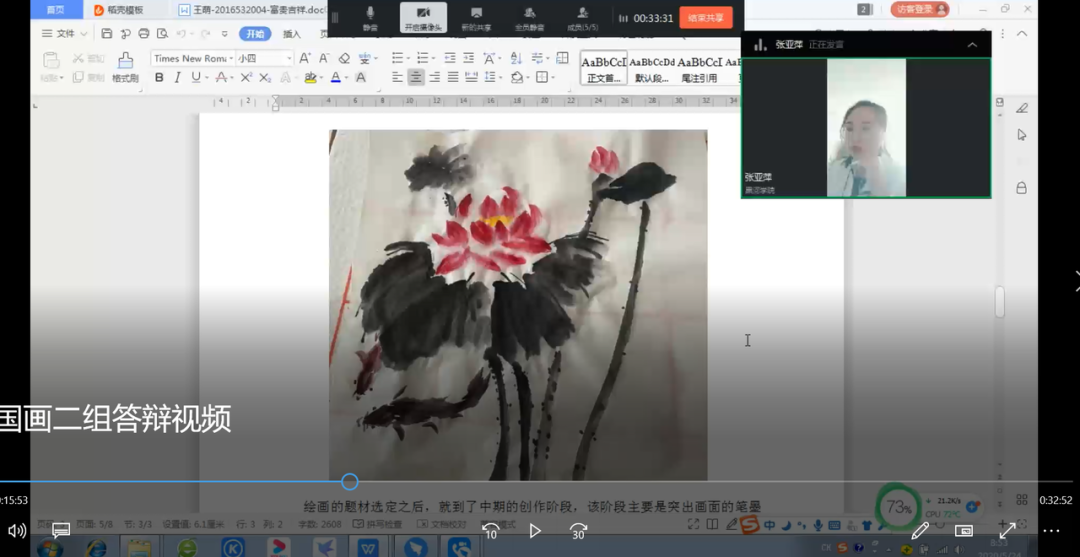Collapse the 张亚萍 video panel with chevron

[x=972, y=45]
